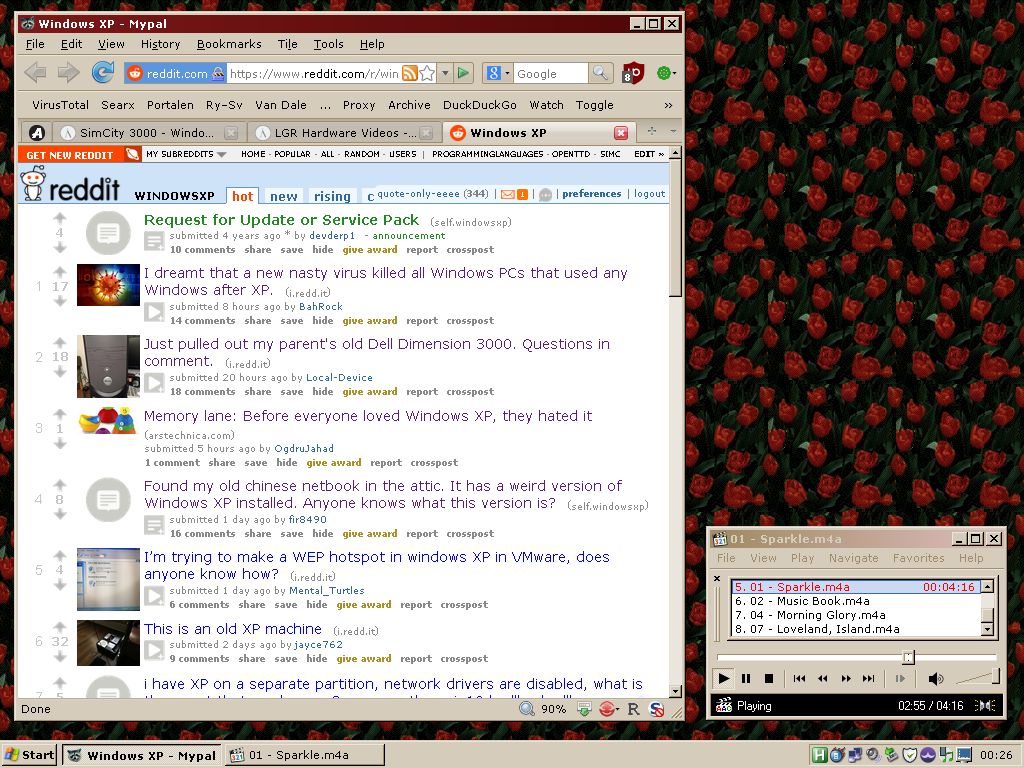The height and width of the screenshot is (768, 1024).
Task: Expand the bookmarks toolbar overflow chevron
Action: pyautogui.click(x=668, y=105)
